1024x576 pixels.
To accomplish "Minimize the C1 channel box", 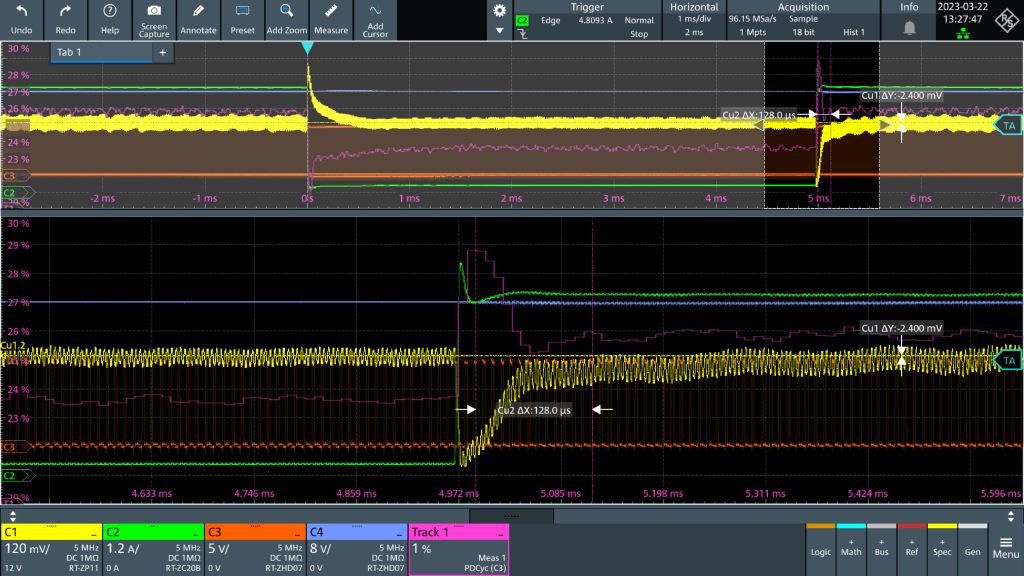I will [x=93, y=533].
